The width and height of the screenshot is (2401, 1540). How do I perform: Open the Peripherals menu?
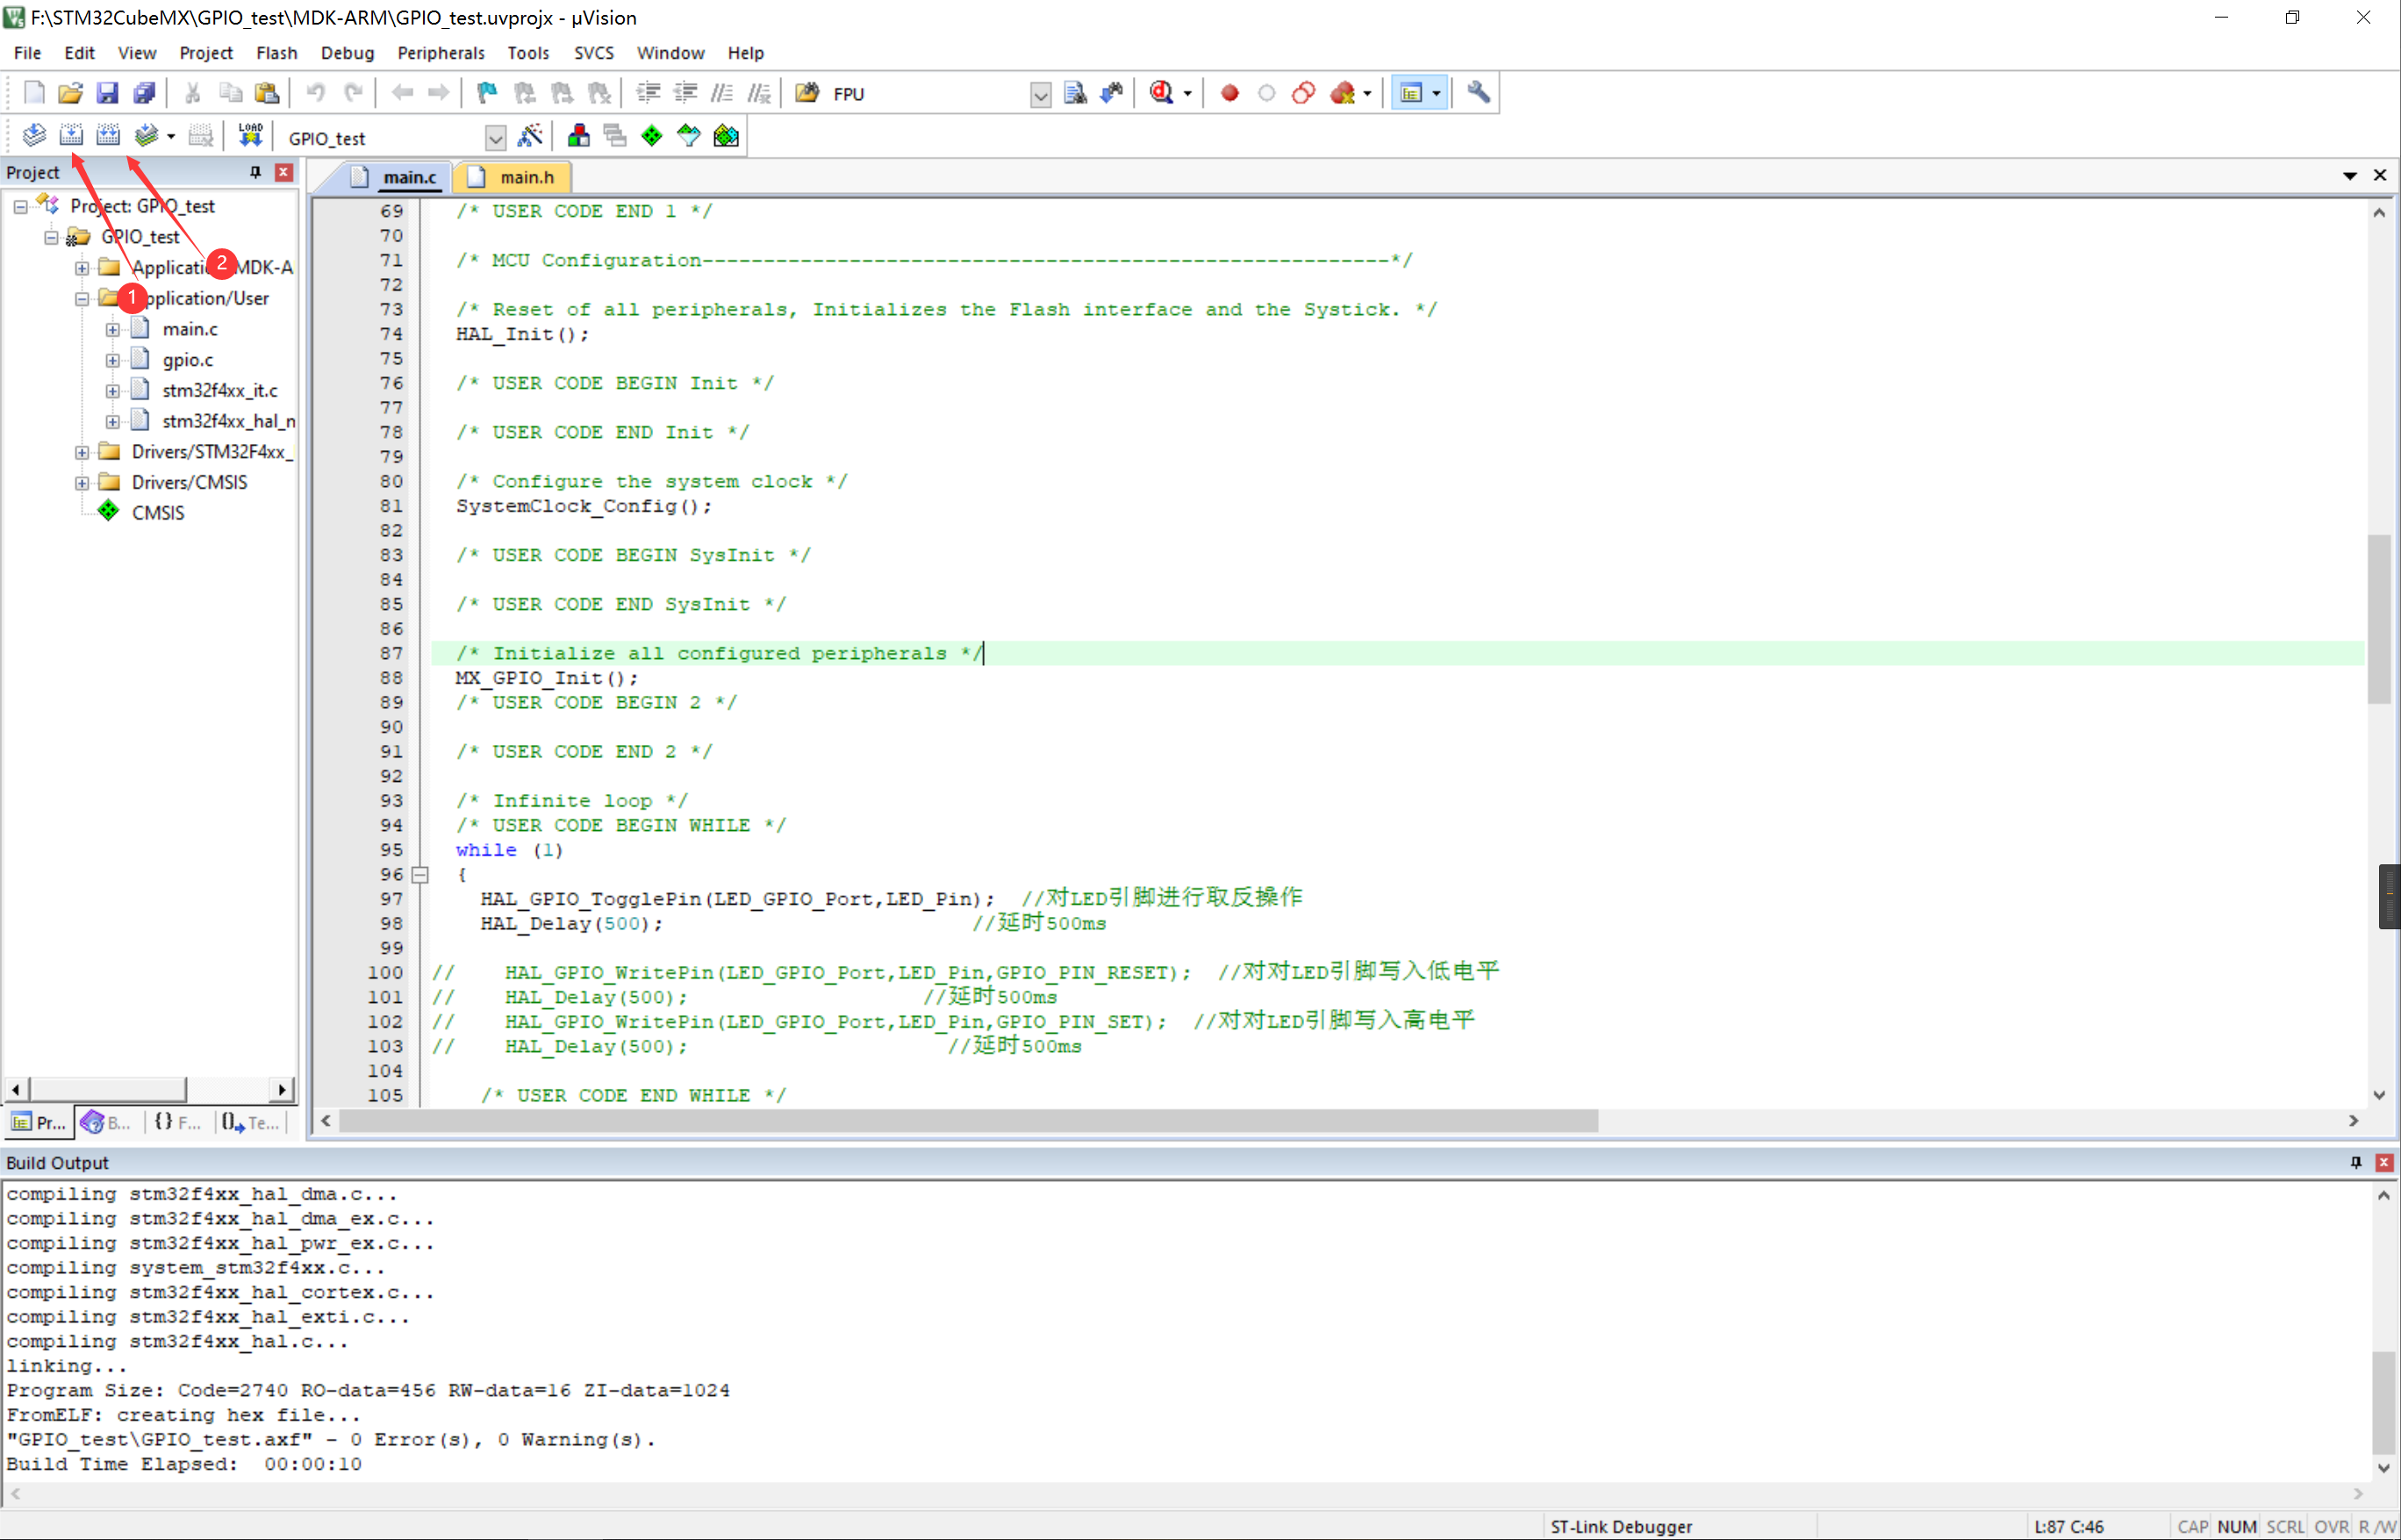click(440, 52)
